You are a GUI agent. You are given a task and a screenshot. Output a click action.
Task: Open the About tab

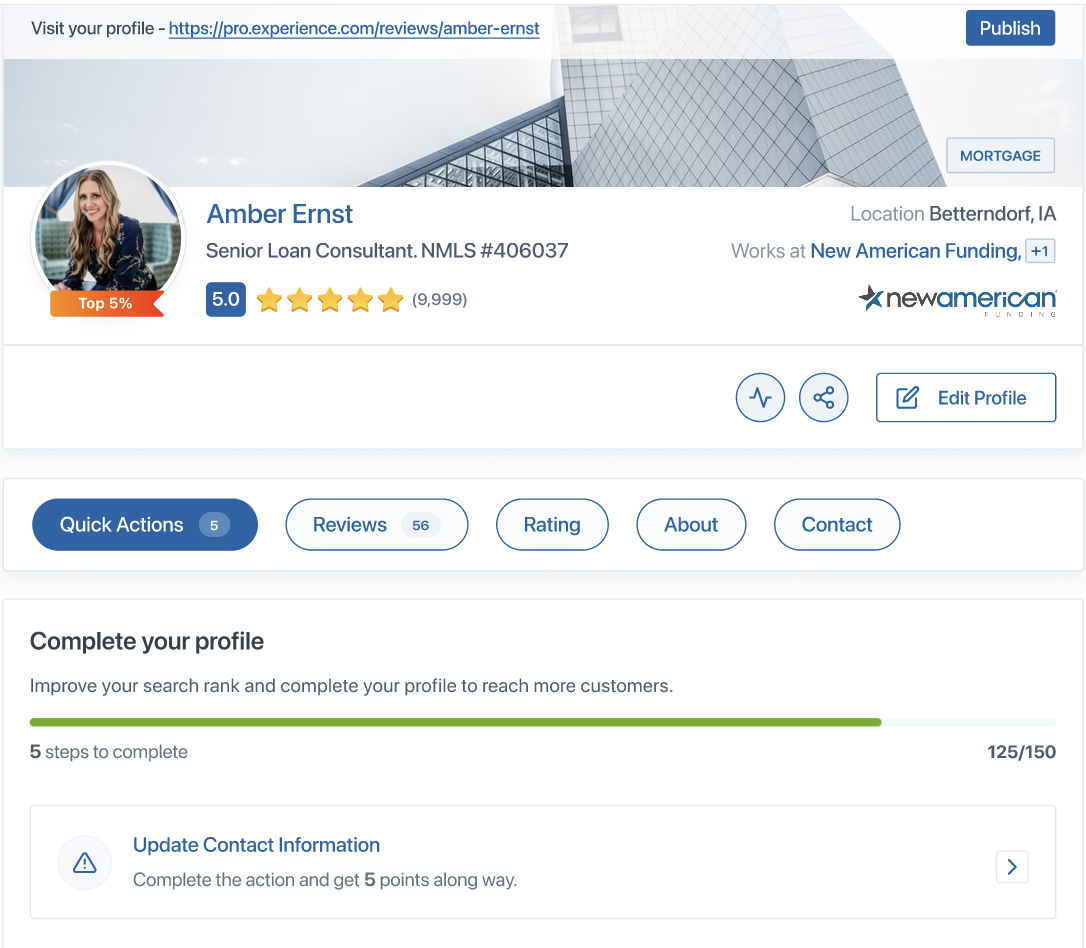691,525
